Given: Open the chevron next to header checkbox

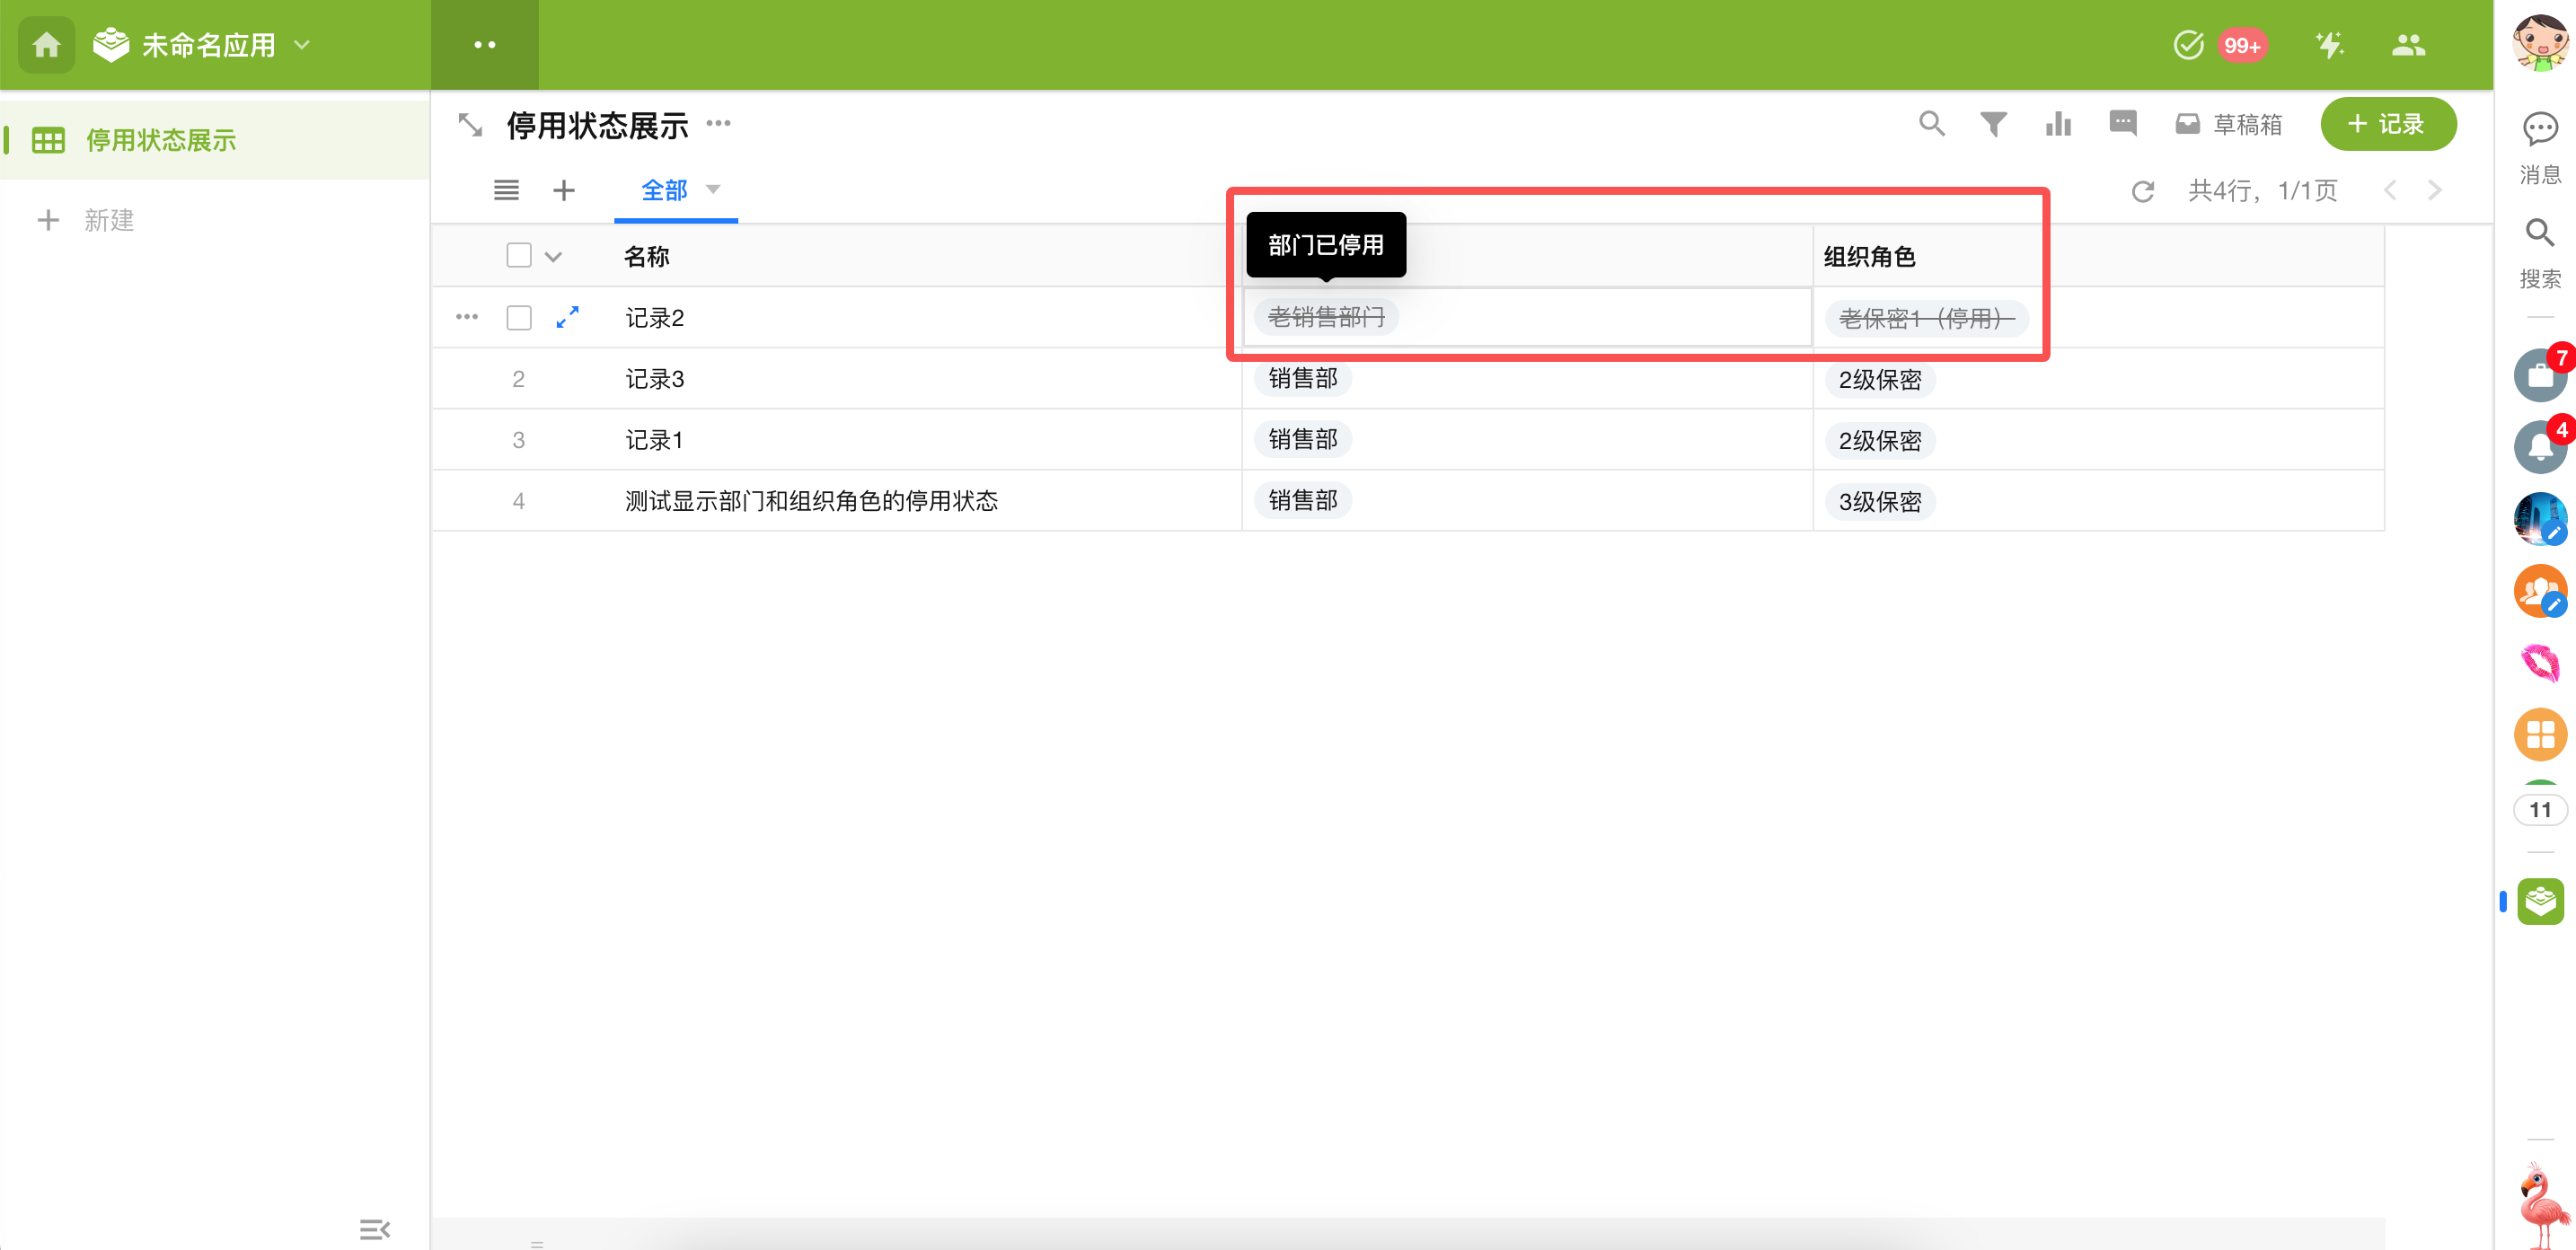Looking at the screenshot, I should 553,257.
